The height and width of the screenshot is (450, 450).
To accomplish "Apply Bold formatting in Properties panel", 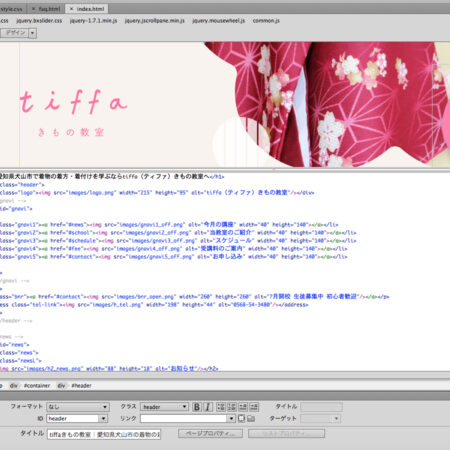I will (197, 407).
